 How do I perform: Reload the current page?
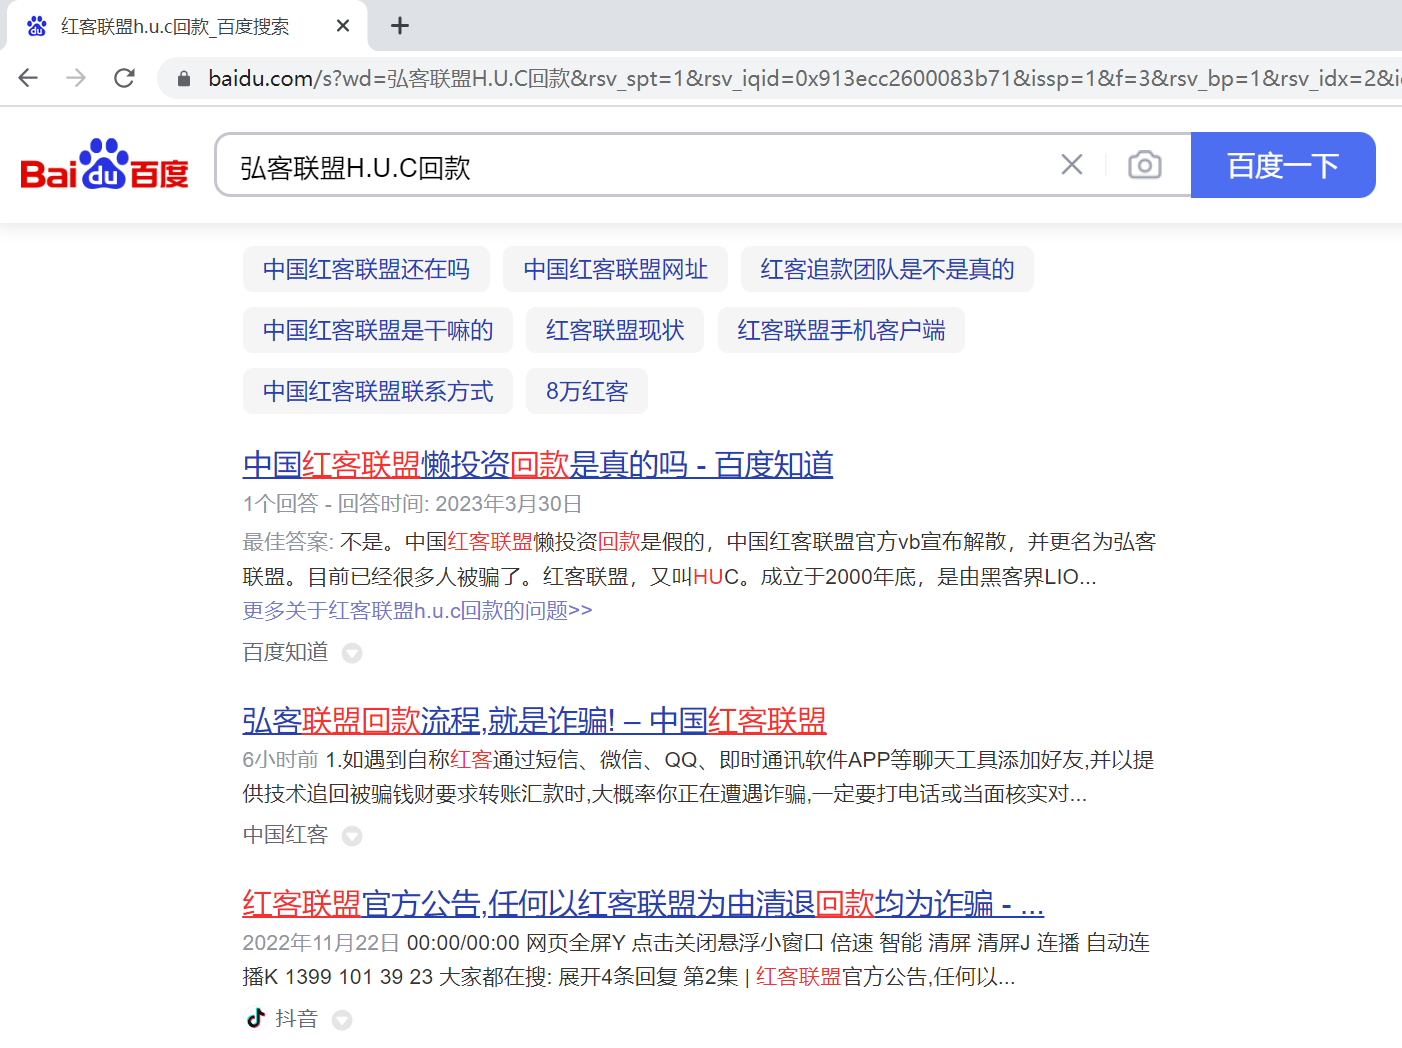124,78
